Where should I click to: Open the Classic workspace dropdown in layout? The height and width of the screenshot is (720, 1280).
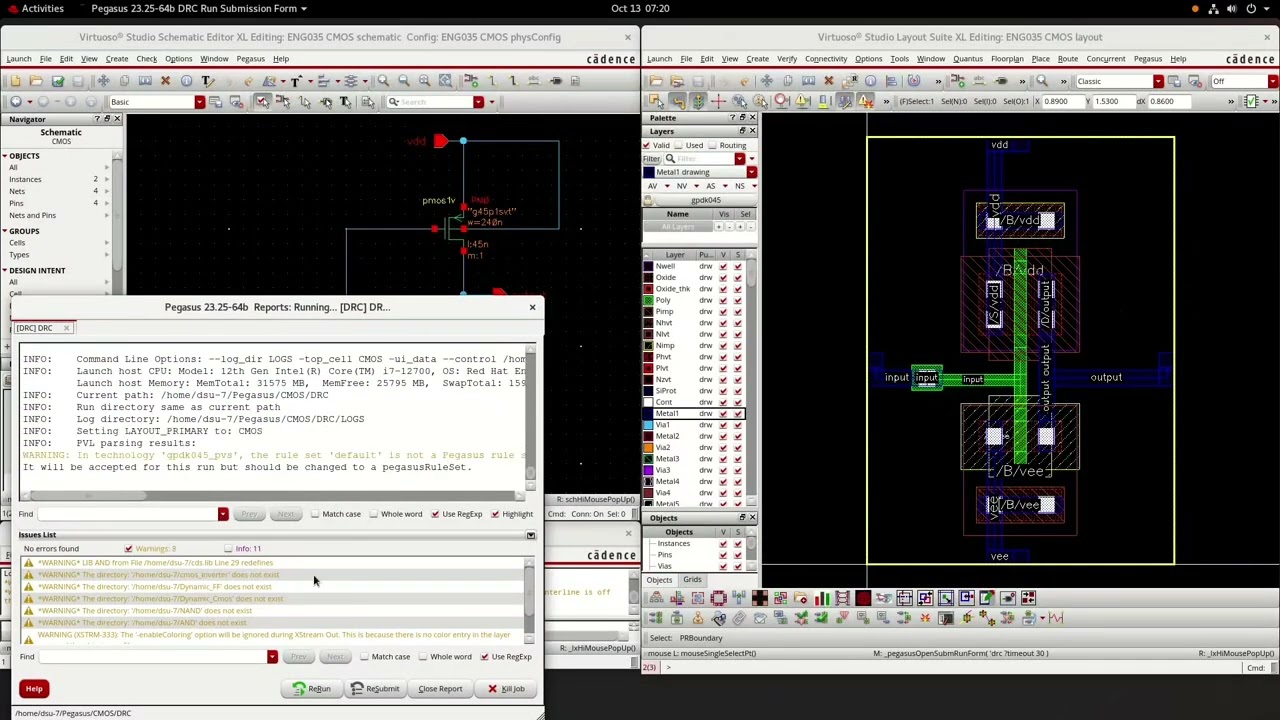(x=1158, y=81)
